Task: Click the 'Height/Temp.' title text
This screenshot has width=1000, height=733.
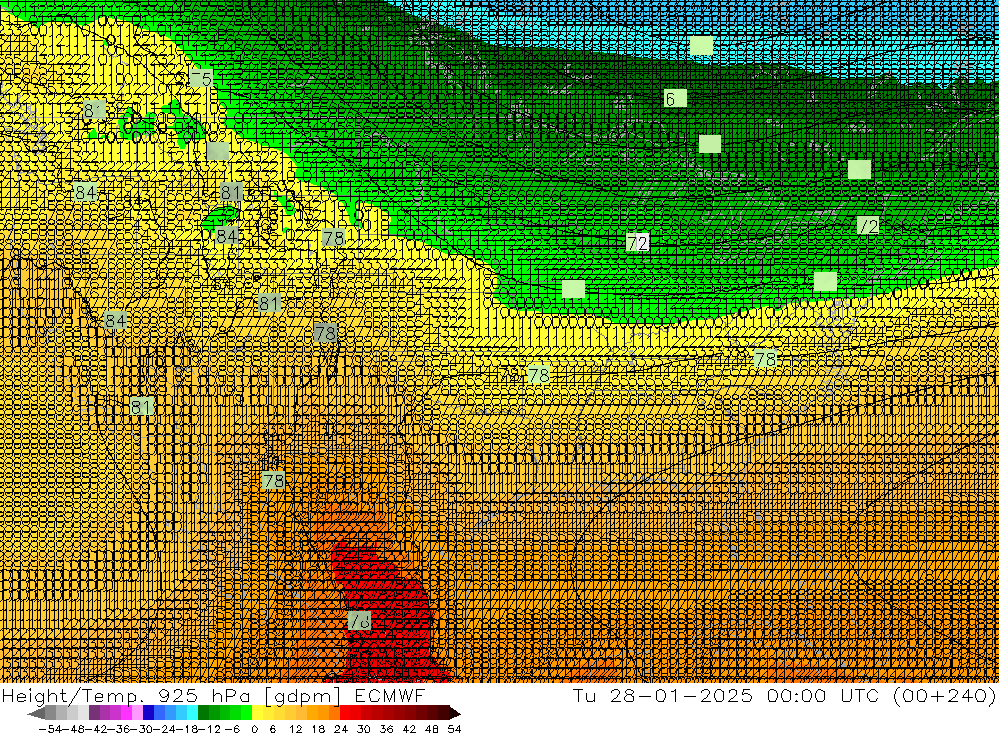Action: [x=72, y=697]
